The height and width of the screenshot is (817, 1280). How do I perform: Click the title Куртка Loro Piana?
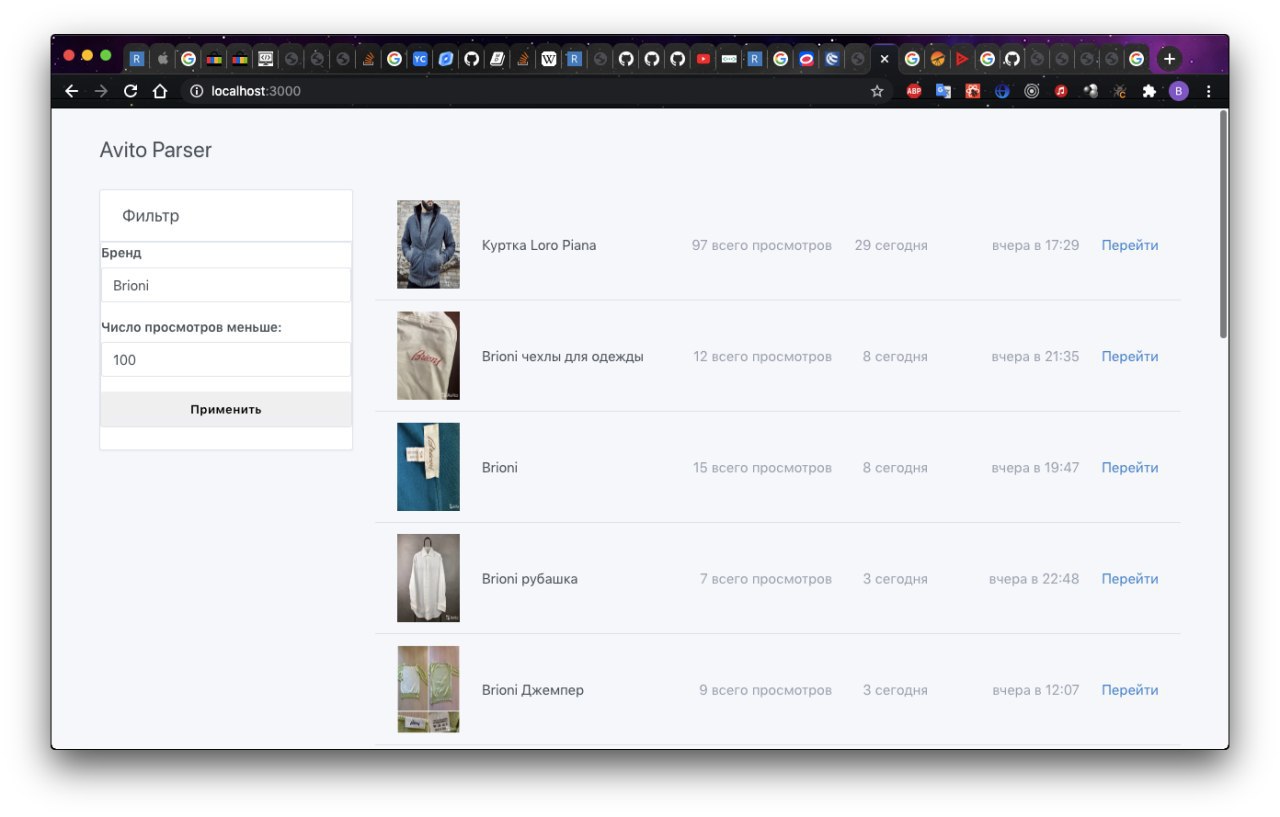coord(539,245)
